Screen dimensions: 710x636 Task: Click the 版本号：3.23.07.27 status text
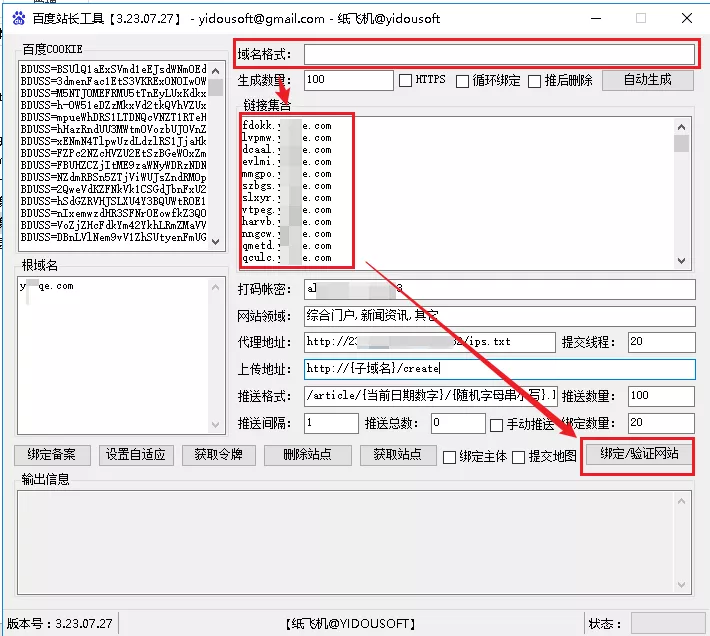point(59,623)
